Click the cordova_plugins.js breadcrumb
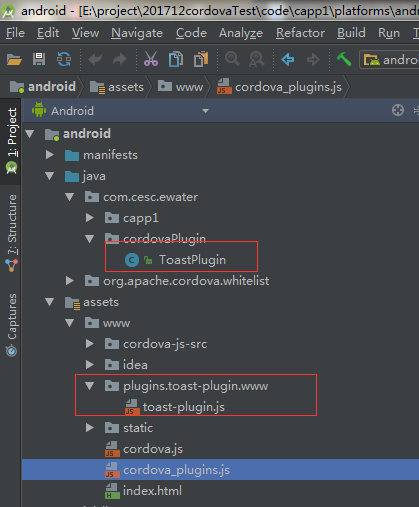This screenshot has width=419, height=507. tap(279, 87)
